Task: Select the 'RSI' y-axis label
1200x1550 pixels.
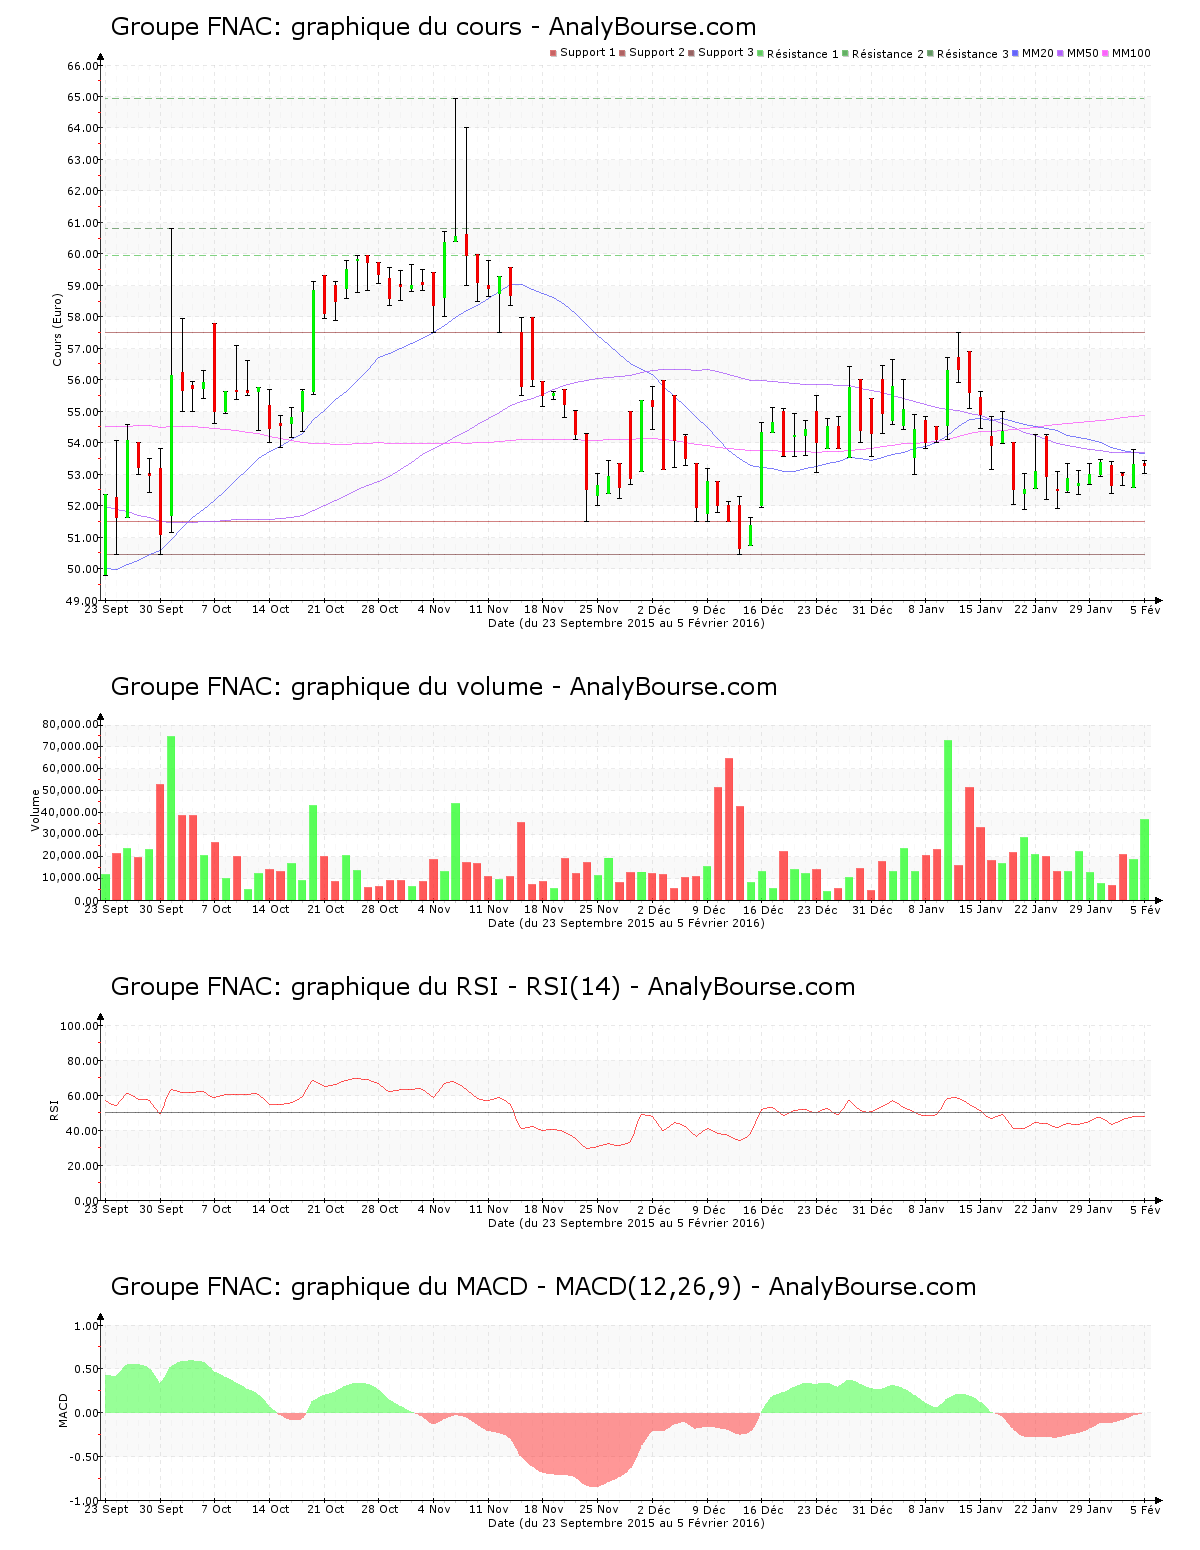Action: point(54,1109)
